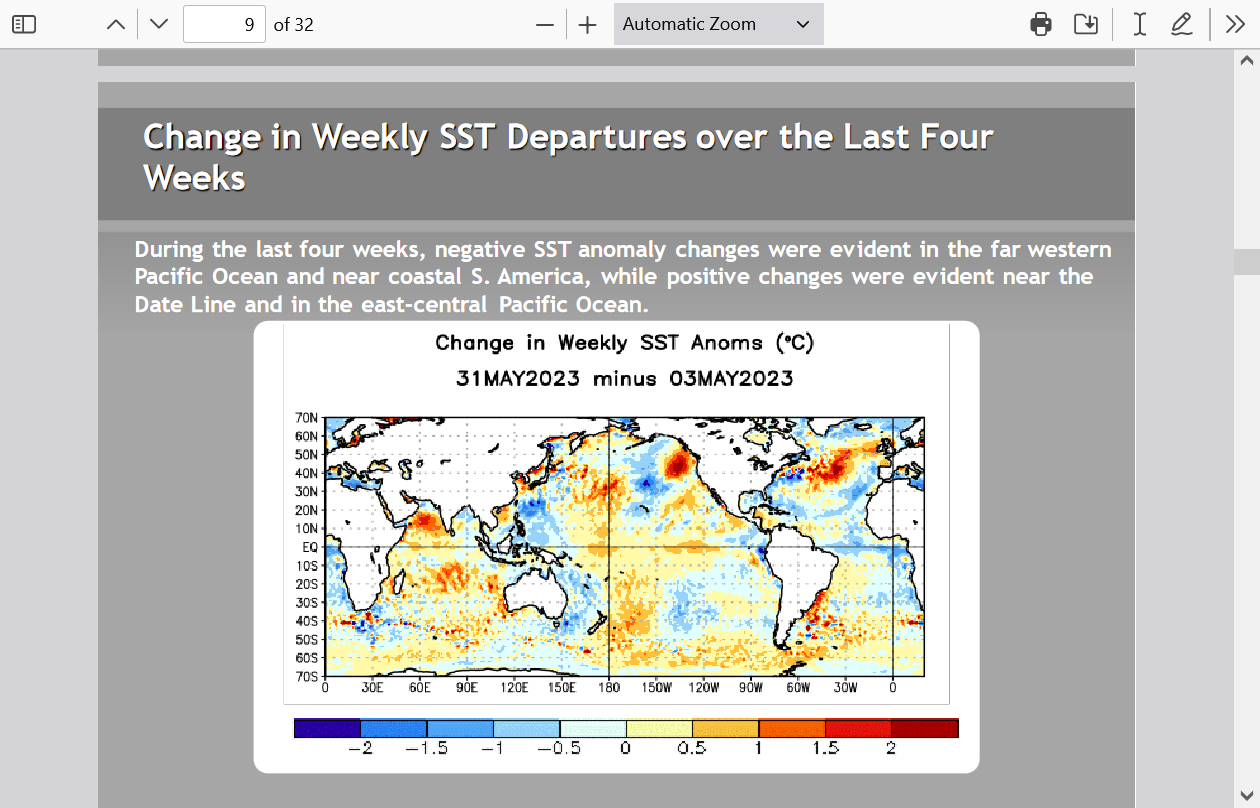Click the '60S' latitude axis label

coord(307,658)
